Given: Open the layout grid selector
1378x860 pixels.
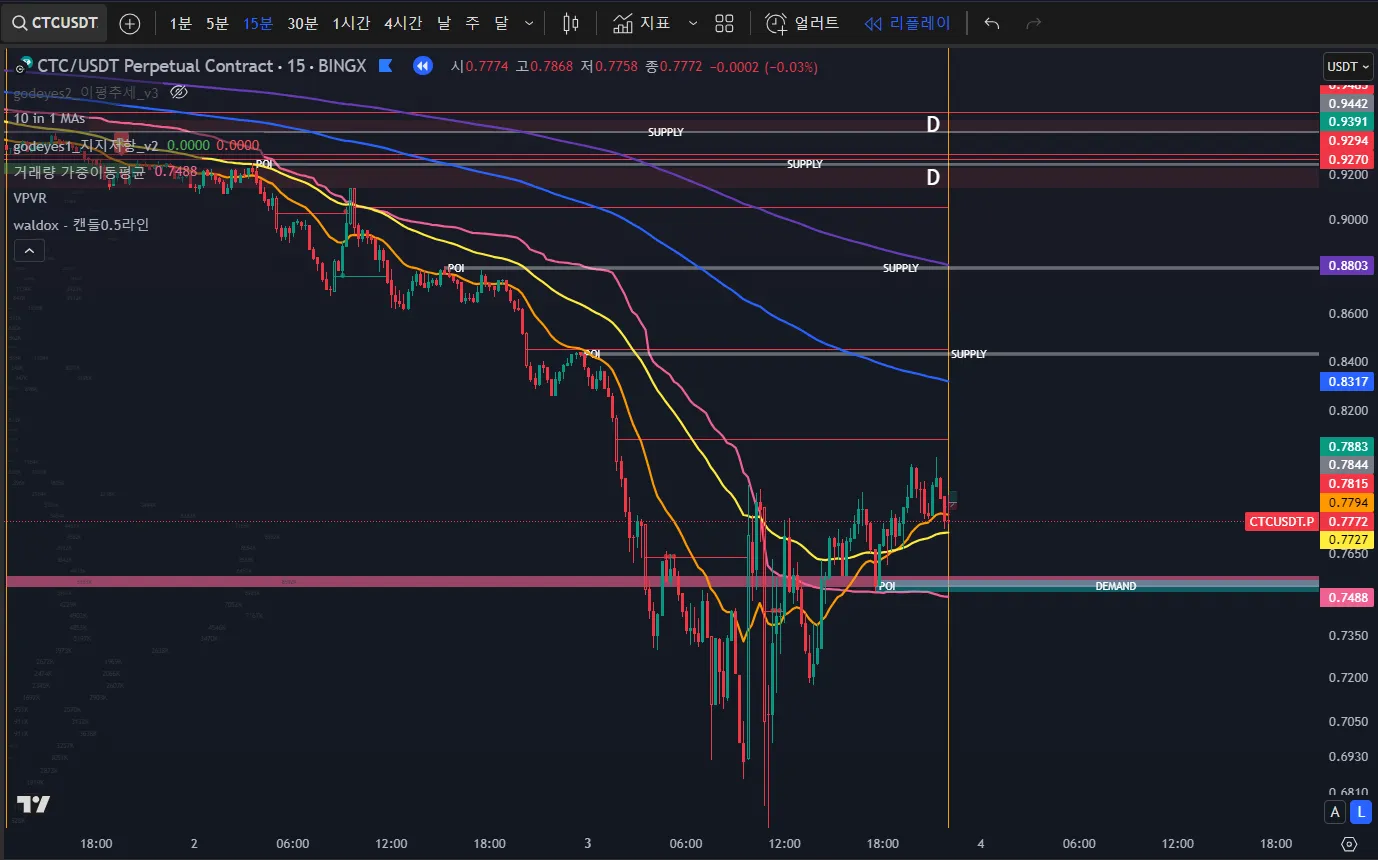Looking at the screenshot, I should click(x=725, y=23).
